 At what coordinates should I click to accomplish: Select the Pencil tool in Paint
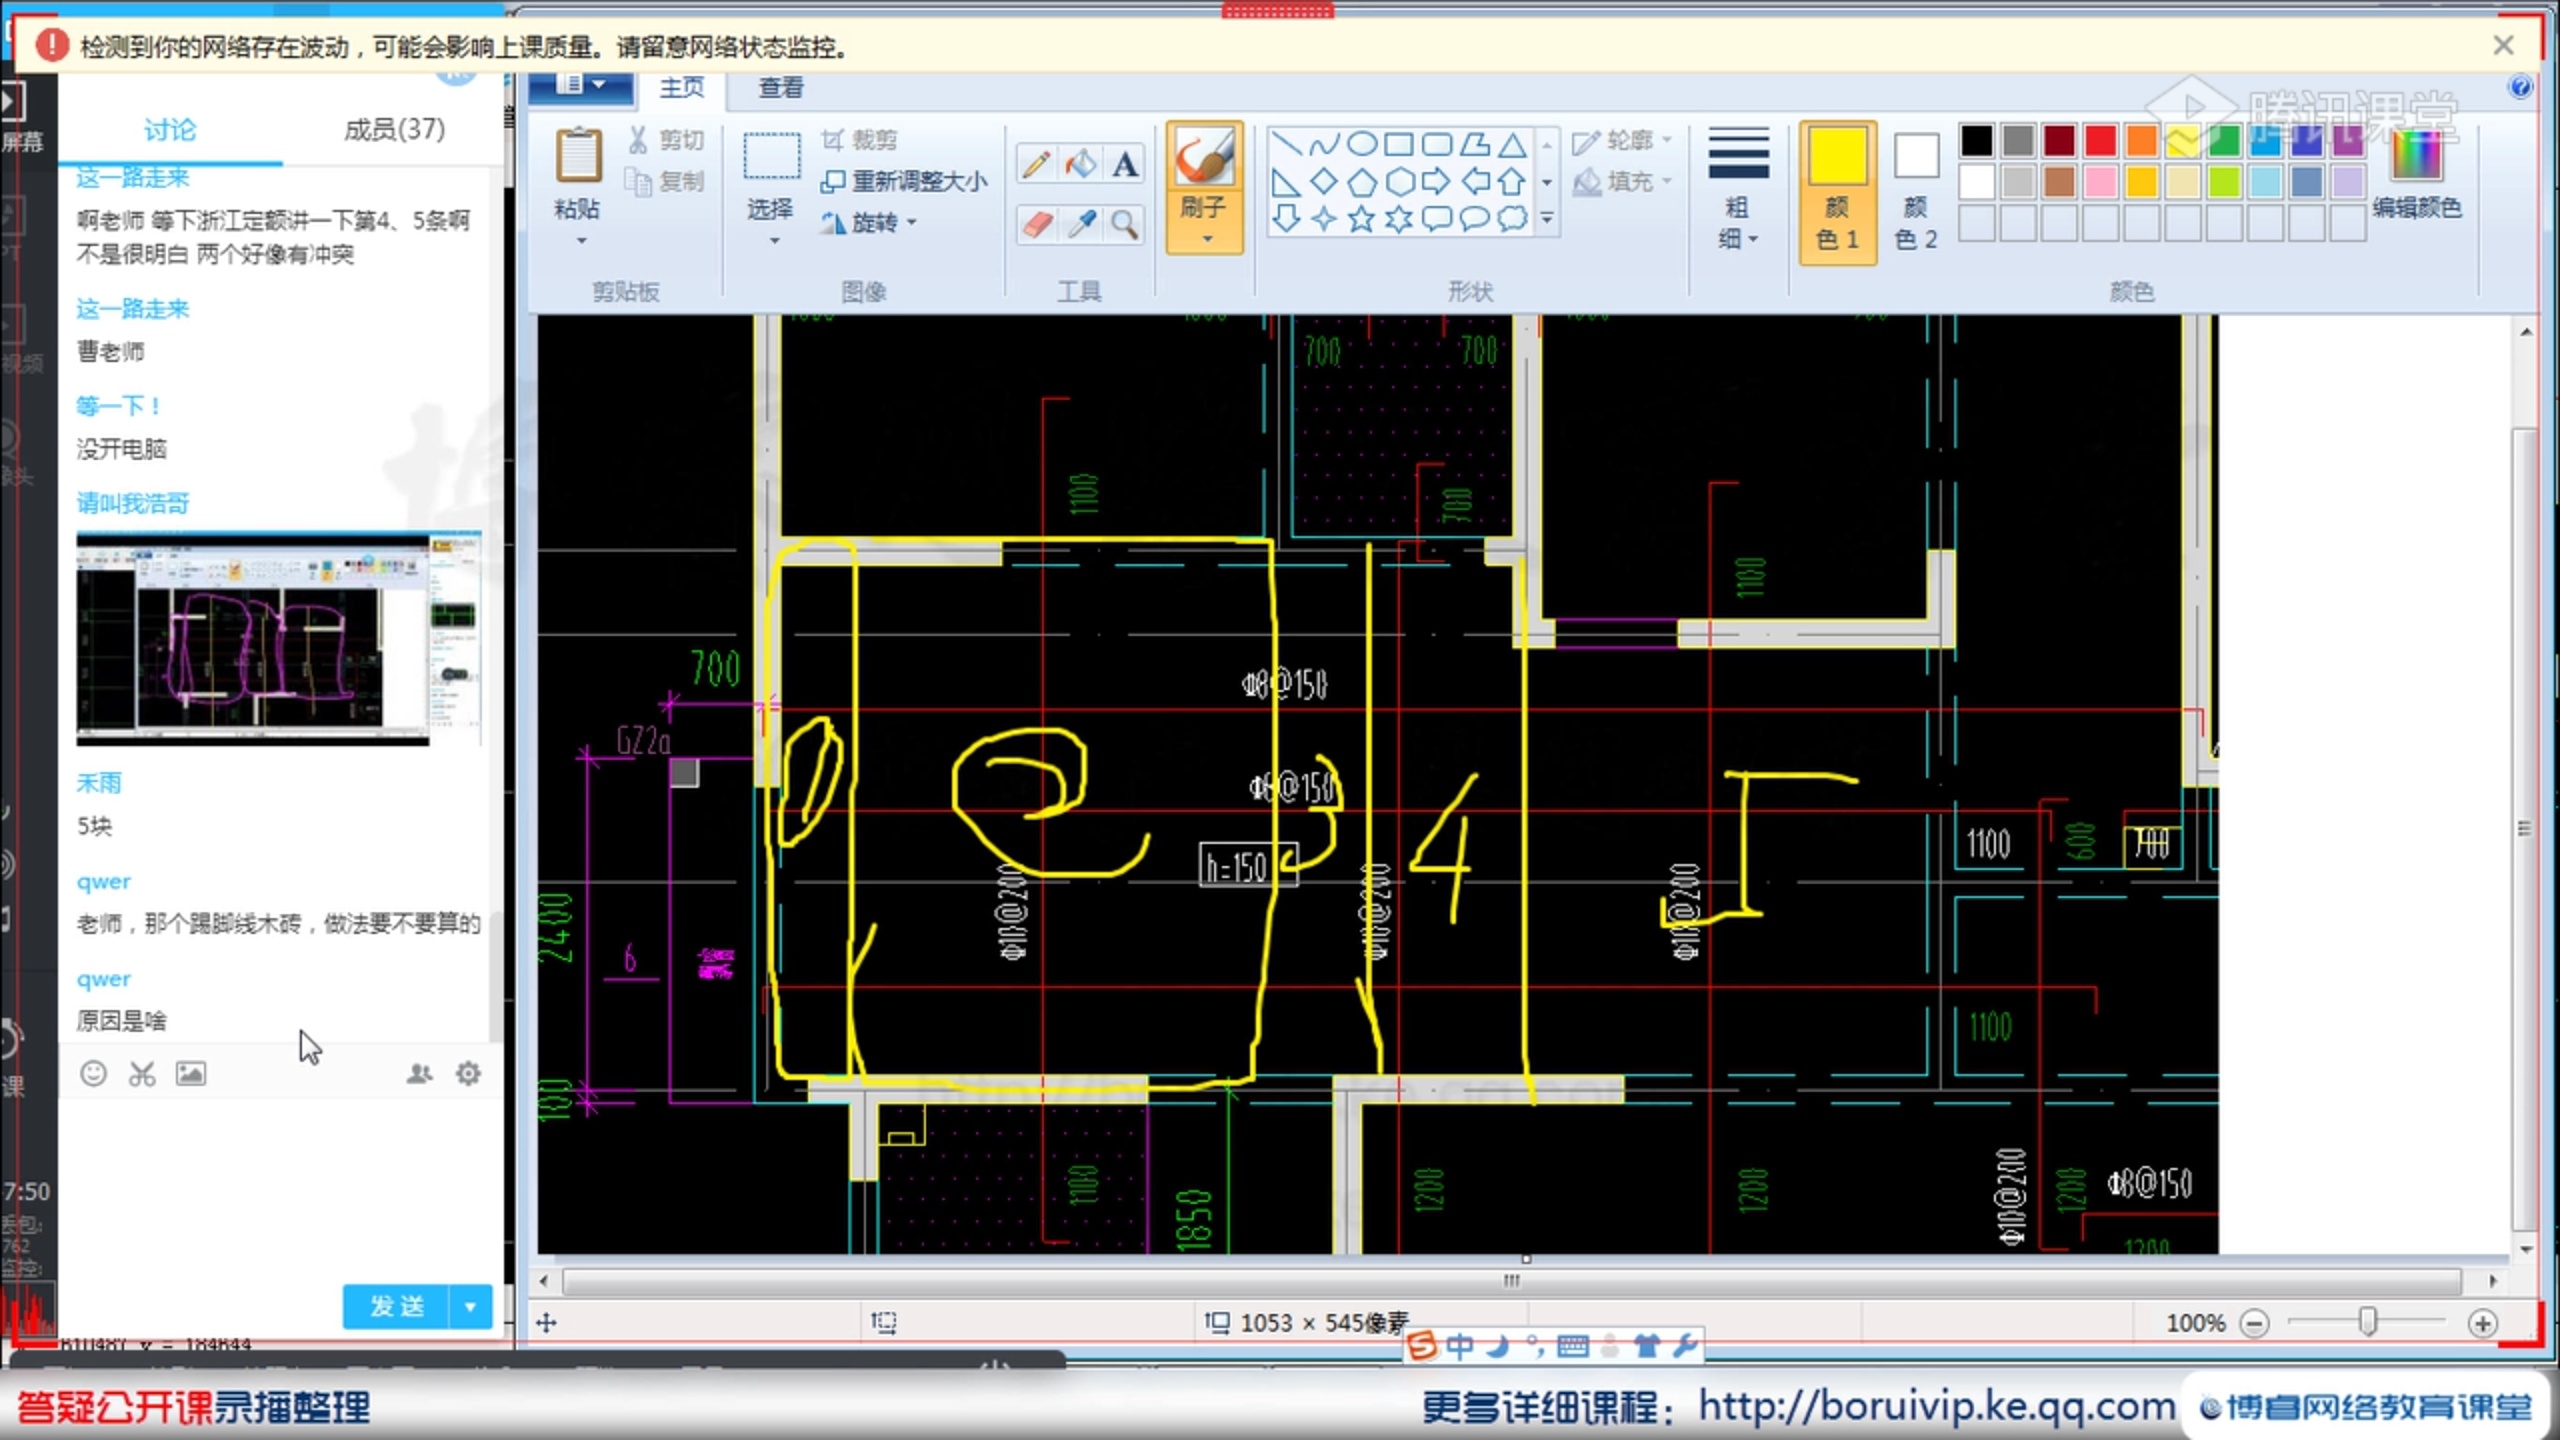1037,163
